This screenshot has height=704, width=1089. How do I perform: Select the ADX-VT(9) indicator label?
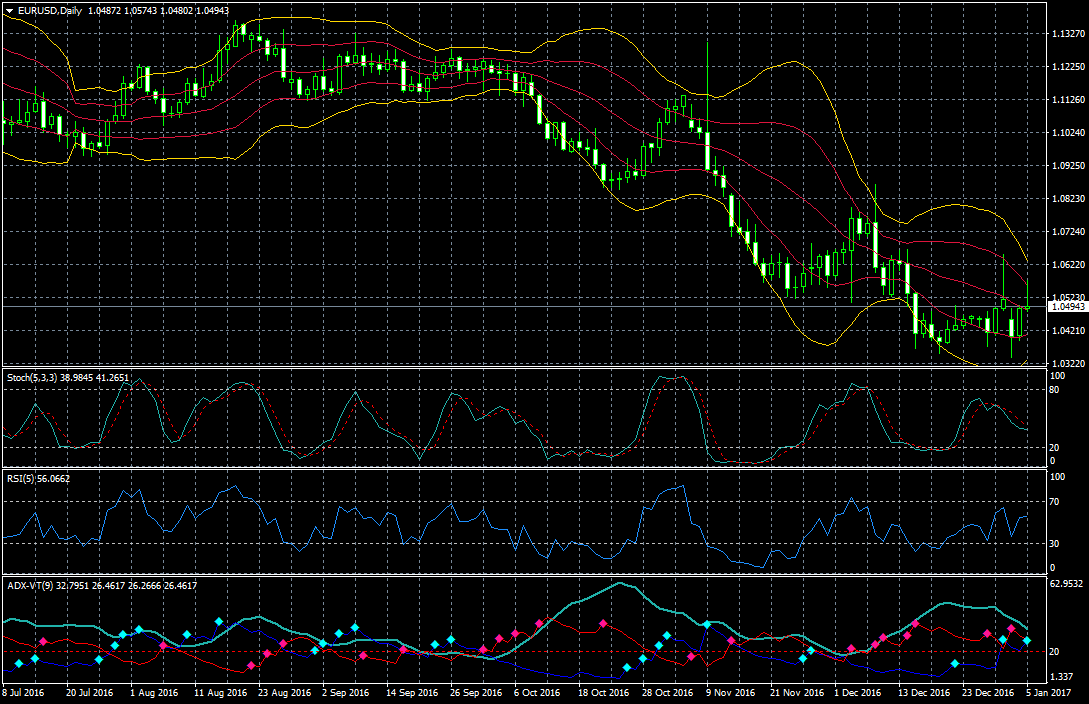[29, 585]
